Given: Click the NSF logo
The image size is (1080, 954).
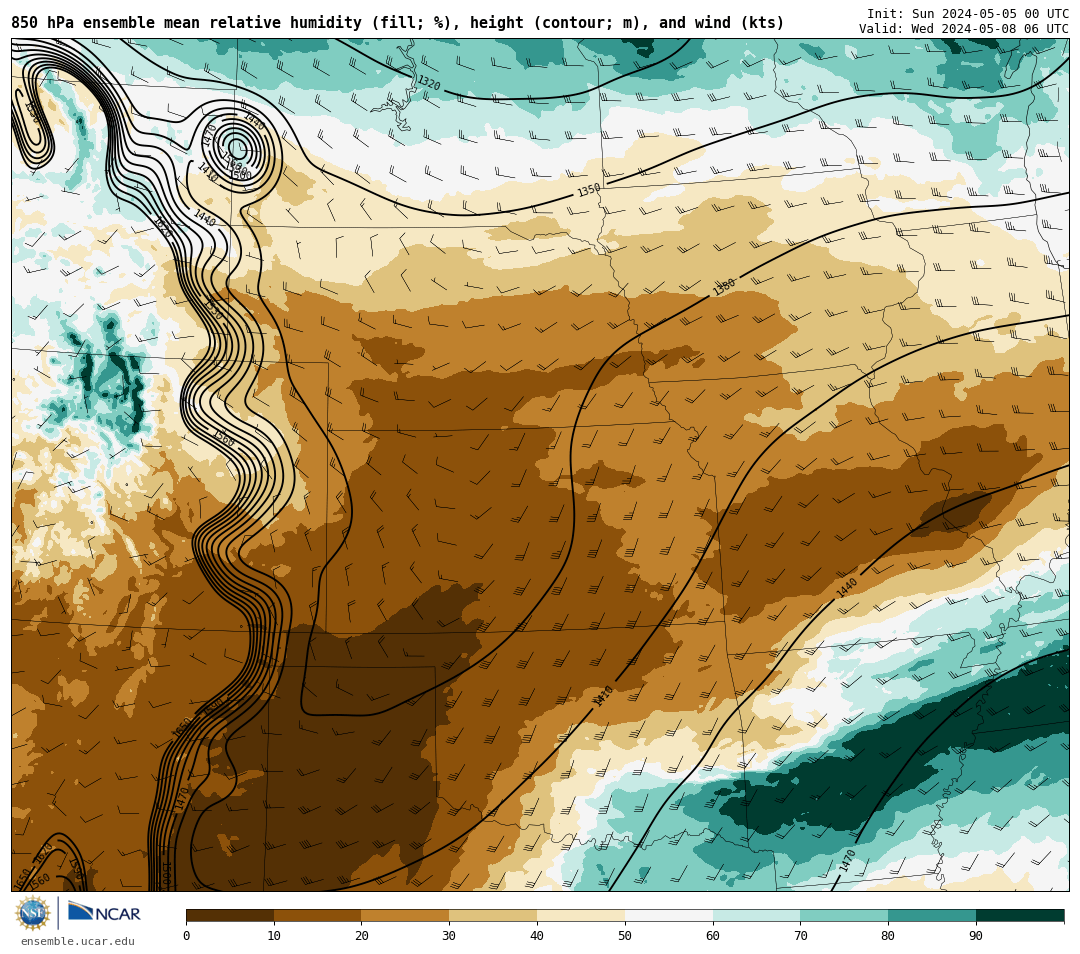Looking at the screenshot, I should tap(32, 913).
